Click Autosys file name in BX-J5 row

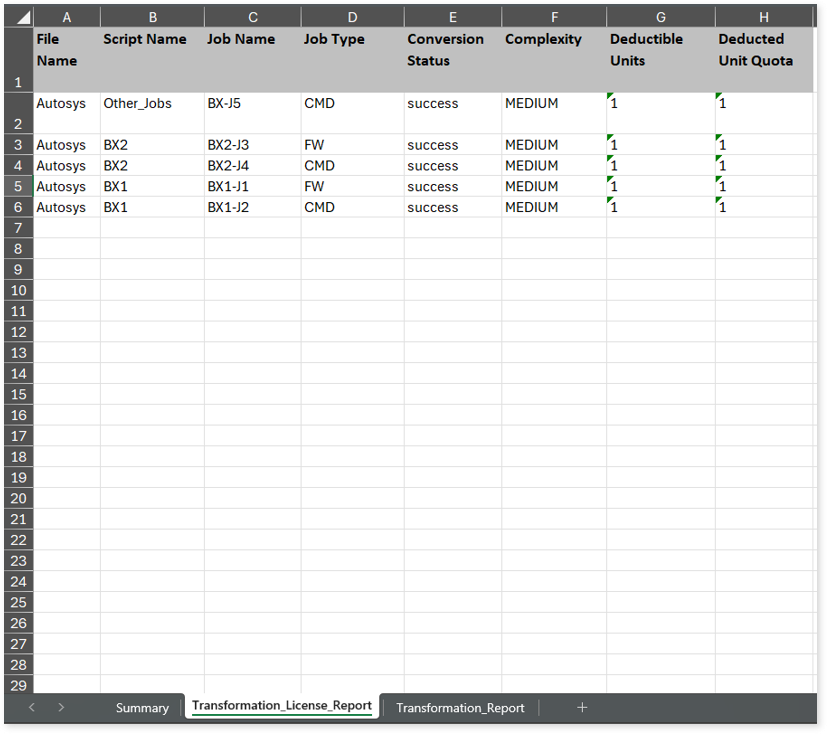click(67, 113)
